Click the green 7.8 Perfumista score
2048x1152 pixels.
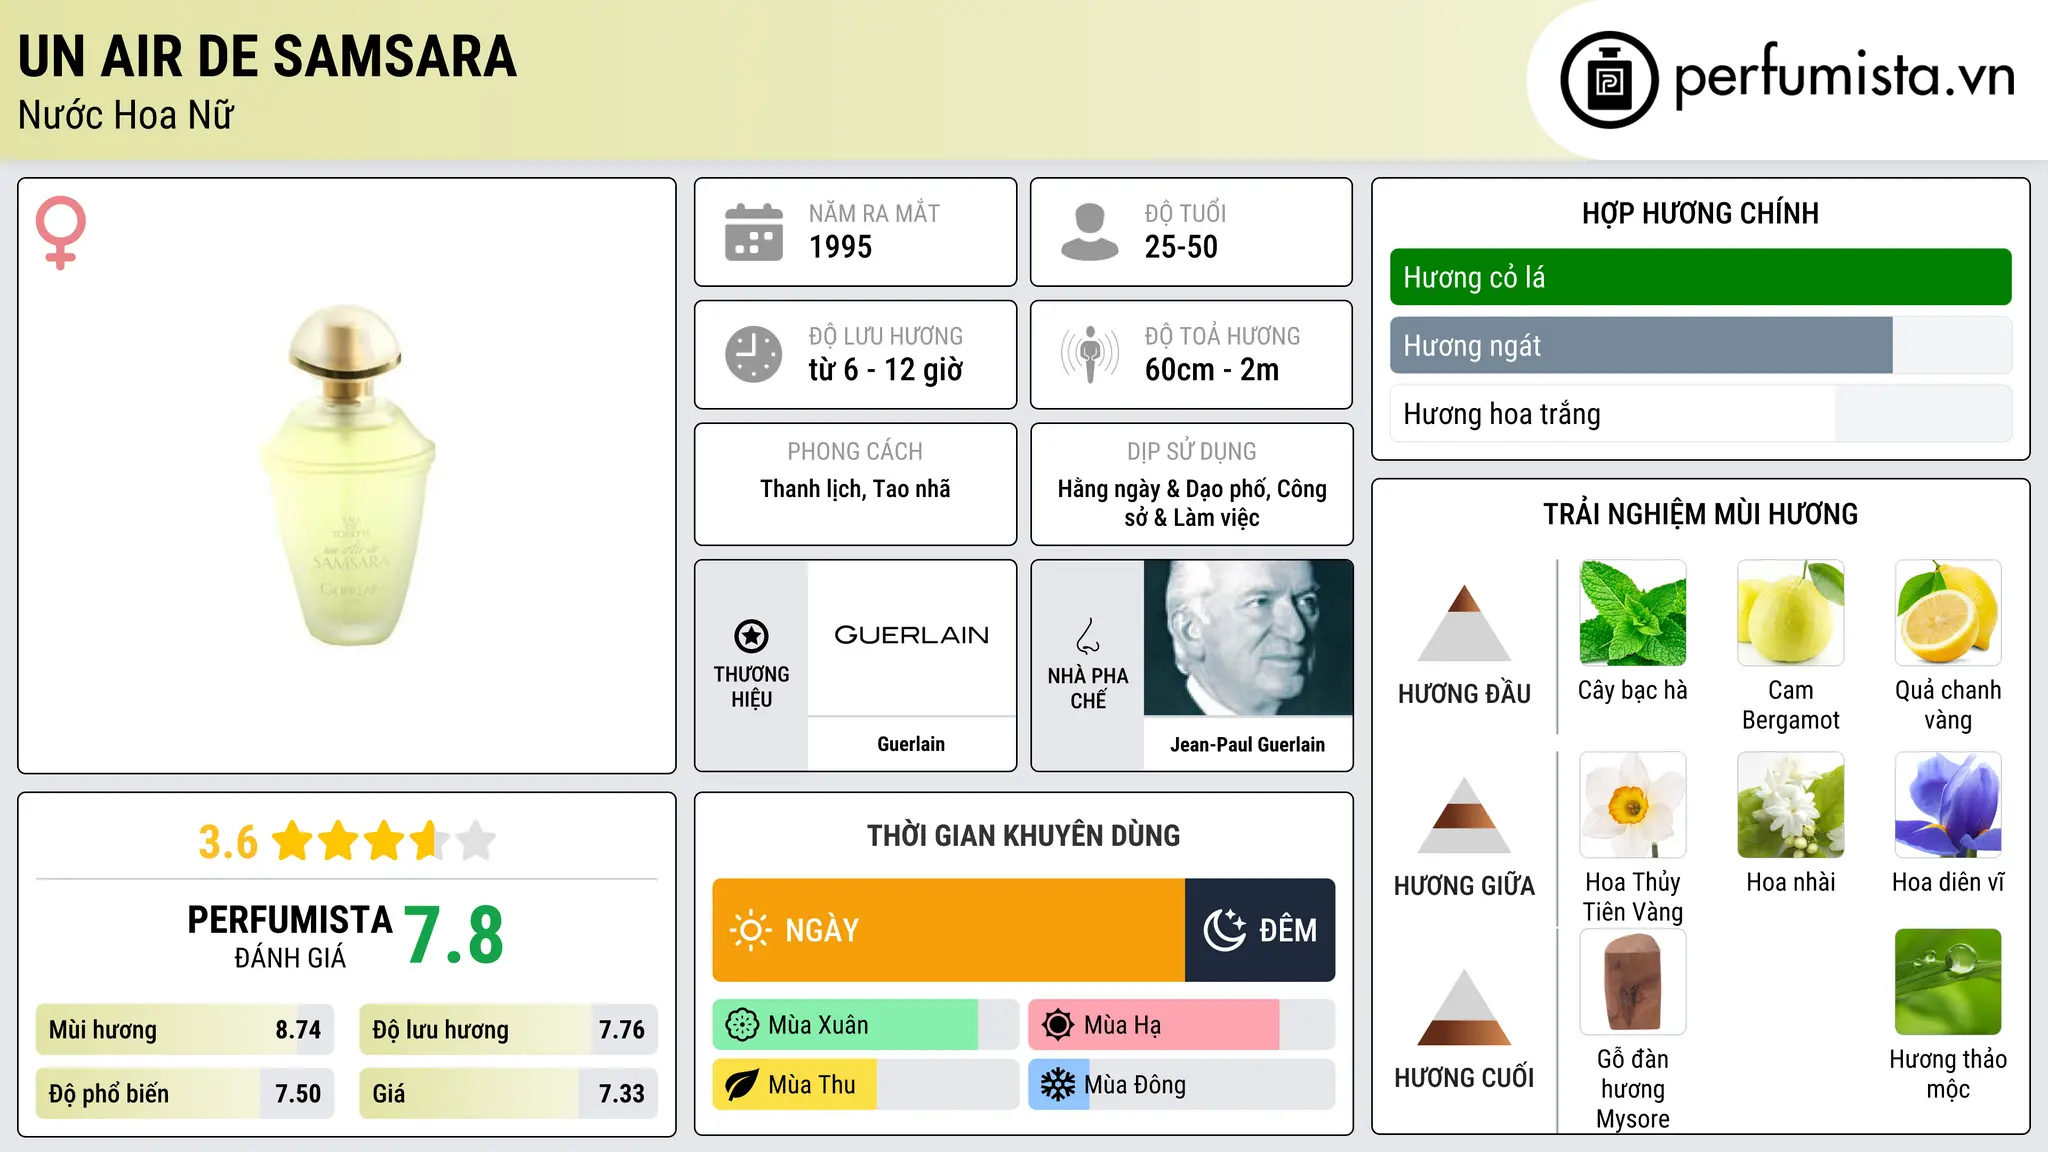pos(454,935)
